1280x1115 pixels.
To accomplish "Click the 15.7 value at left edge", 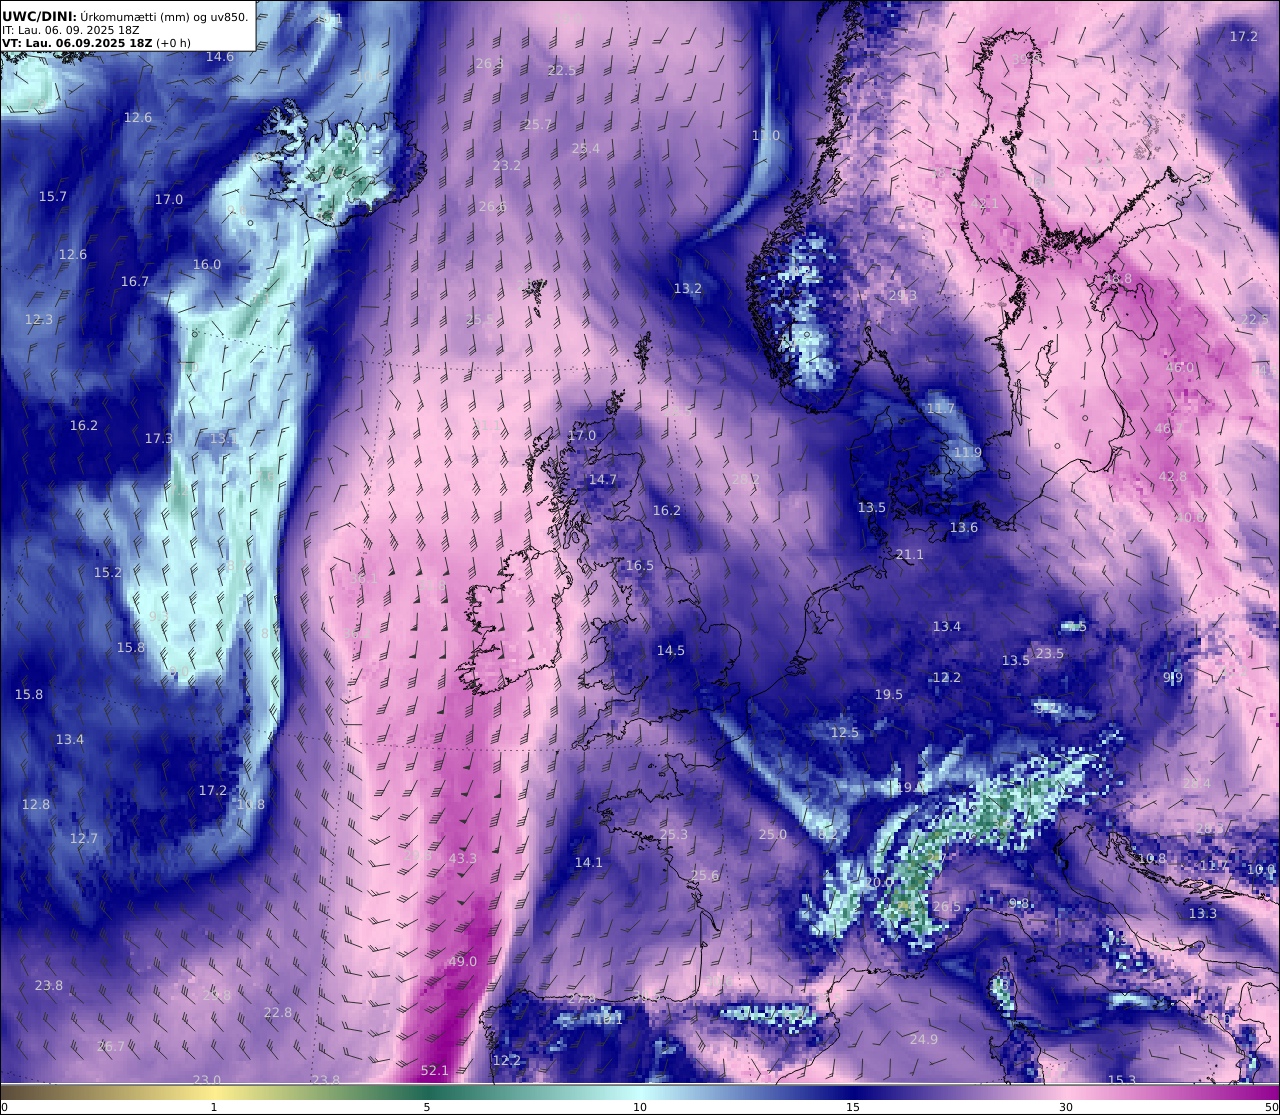I will [x=53, y=196].
